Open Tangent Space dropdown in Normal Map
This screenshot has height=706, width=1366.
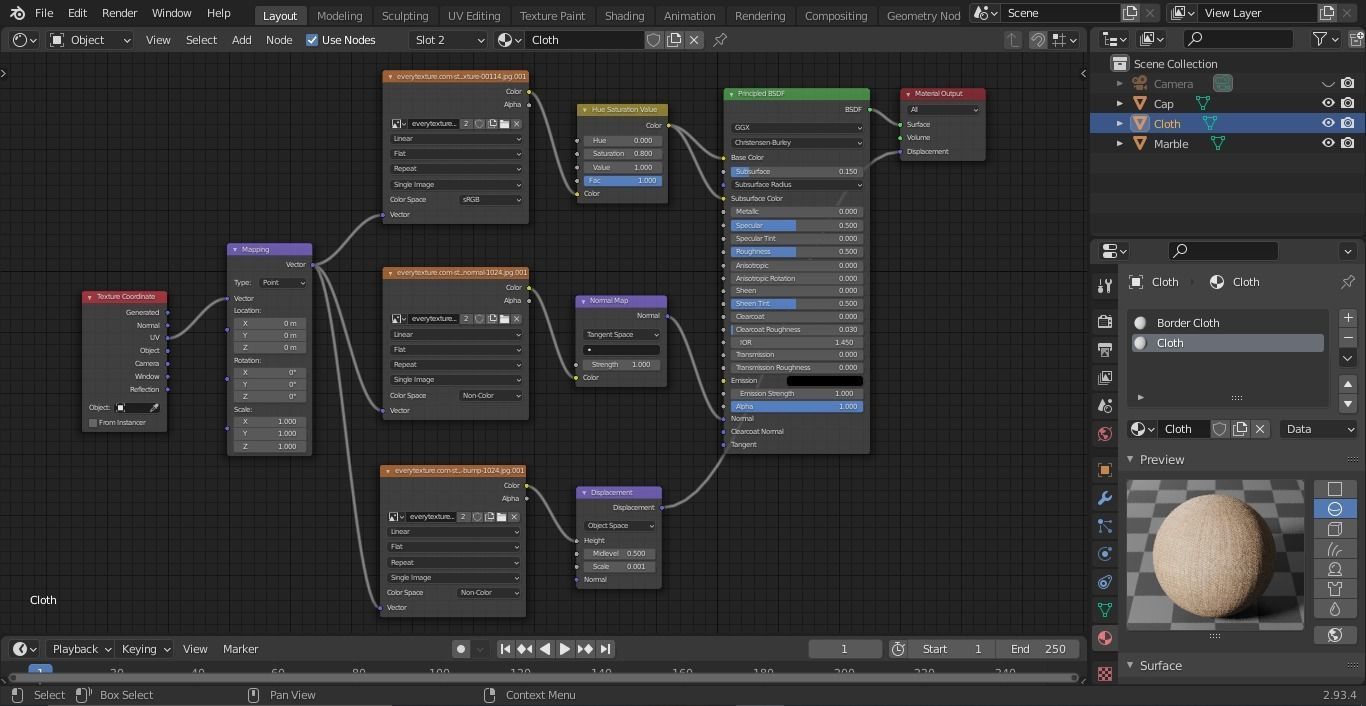point(621,334)
